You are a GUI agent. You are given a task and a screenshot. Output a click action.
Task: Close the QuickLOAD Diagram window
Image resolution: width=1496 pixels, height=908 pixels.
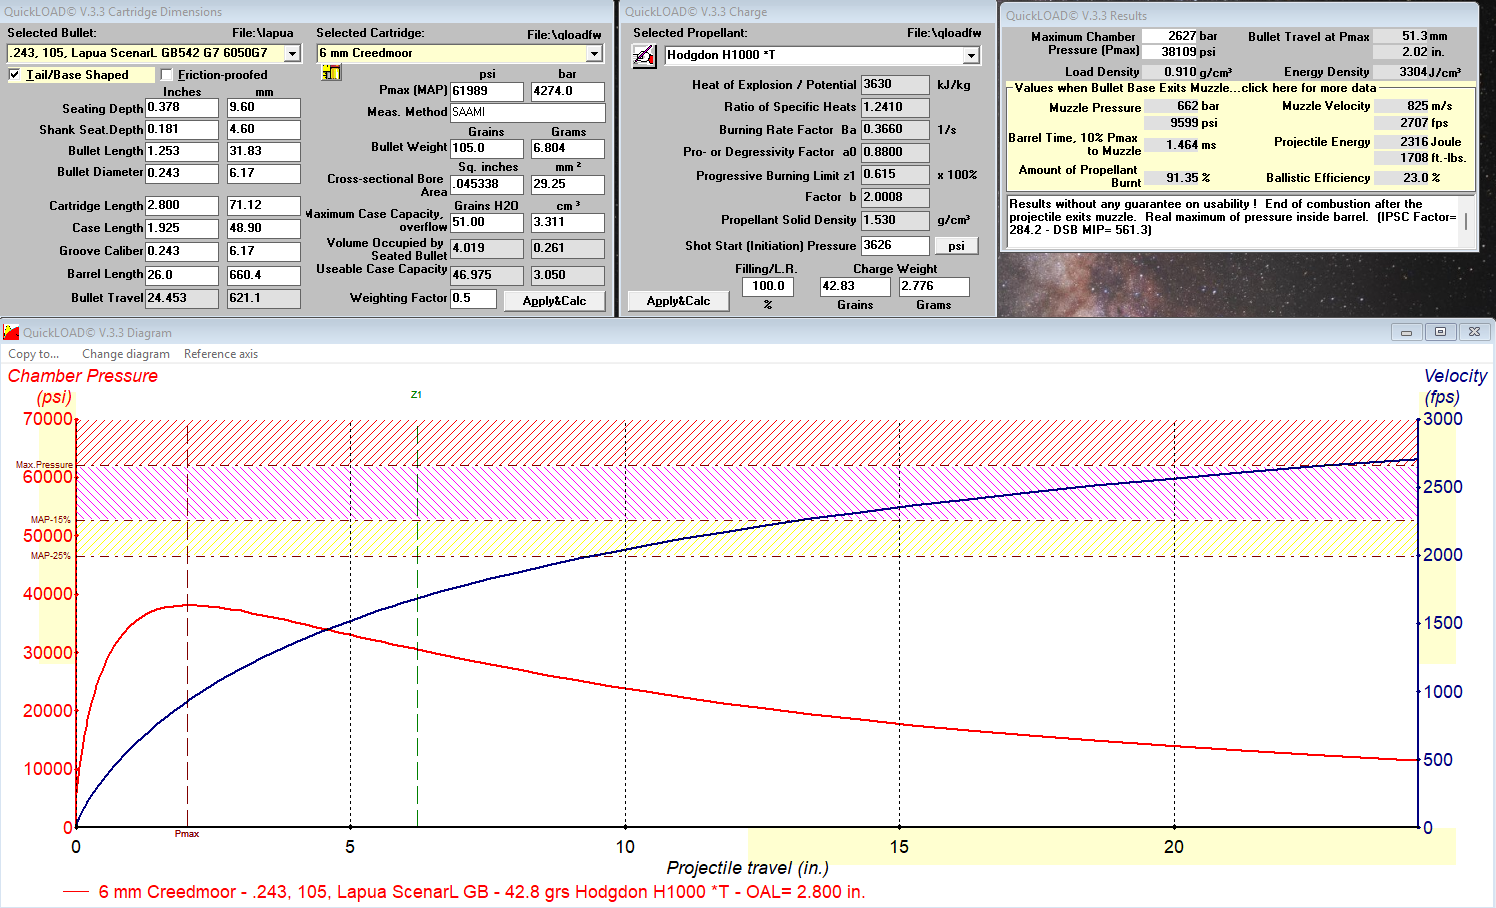(x=1474, y=332)
